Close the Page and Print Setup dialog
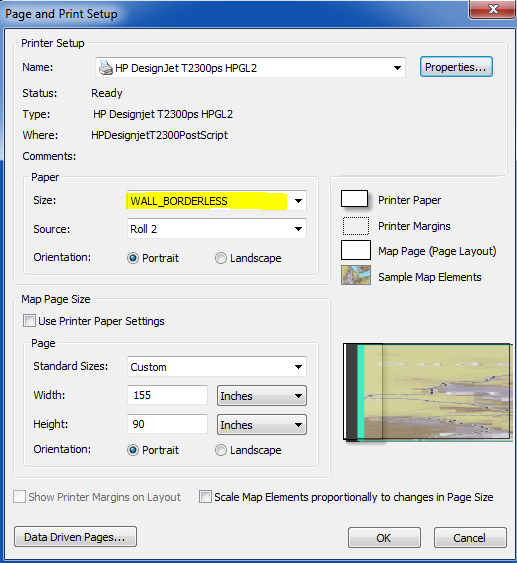The height and width of the screenshot is (563, 517). tap(493, 9)
